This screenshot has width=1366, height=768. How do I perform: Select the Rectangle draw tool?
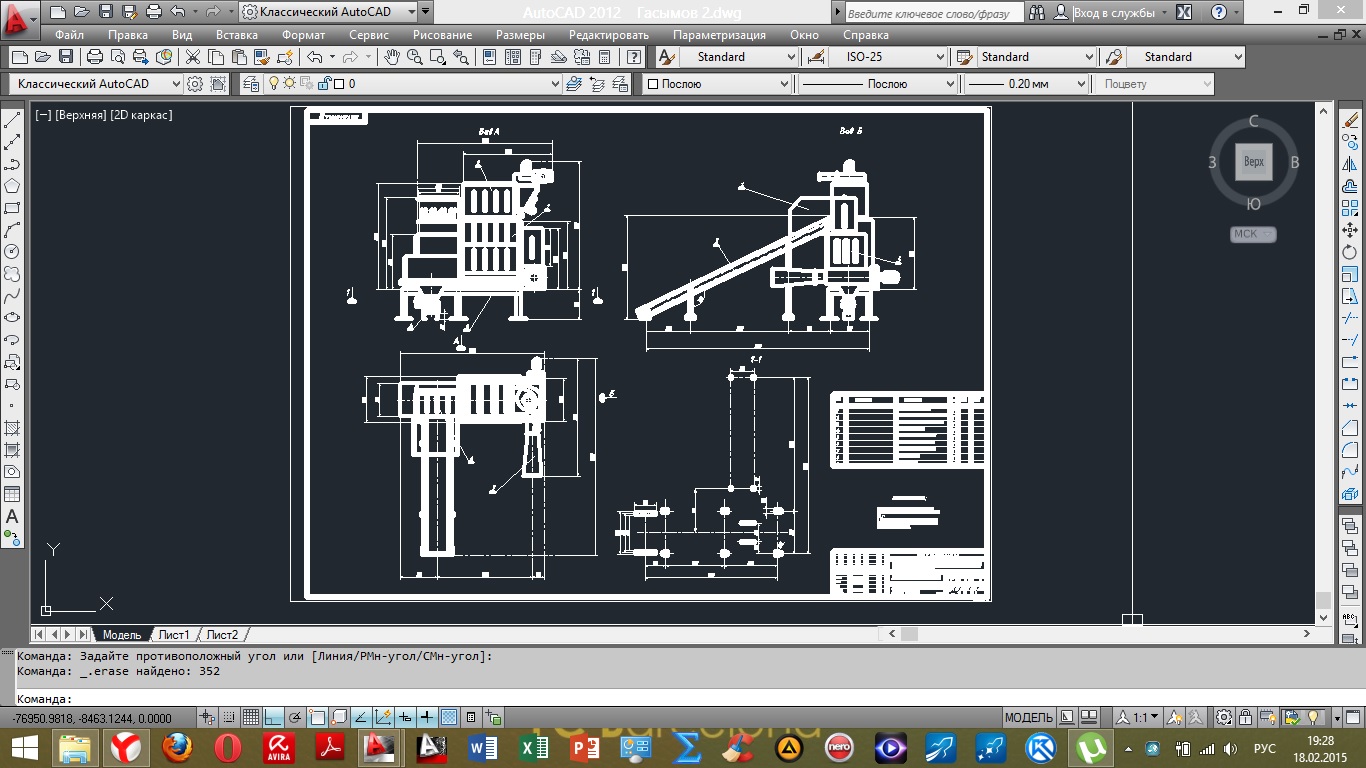[13, 208]
